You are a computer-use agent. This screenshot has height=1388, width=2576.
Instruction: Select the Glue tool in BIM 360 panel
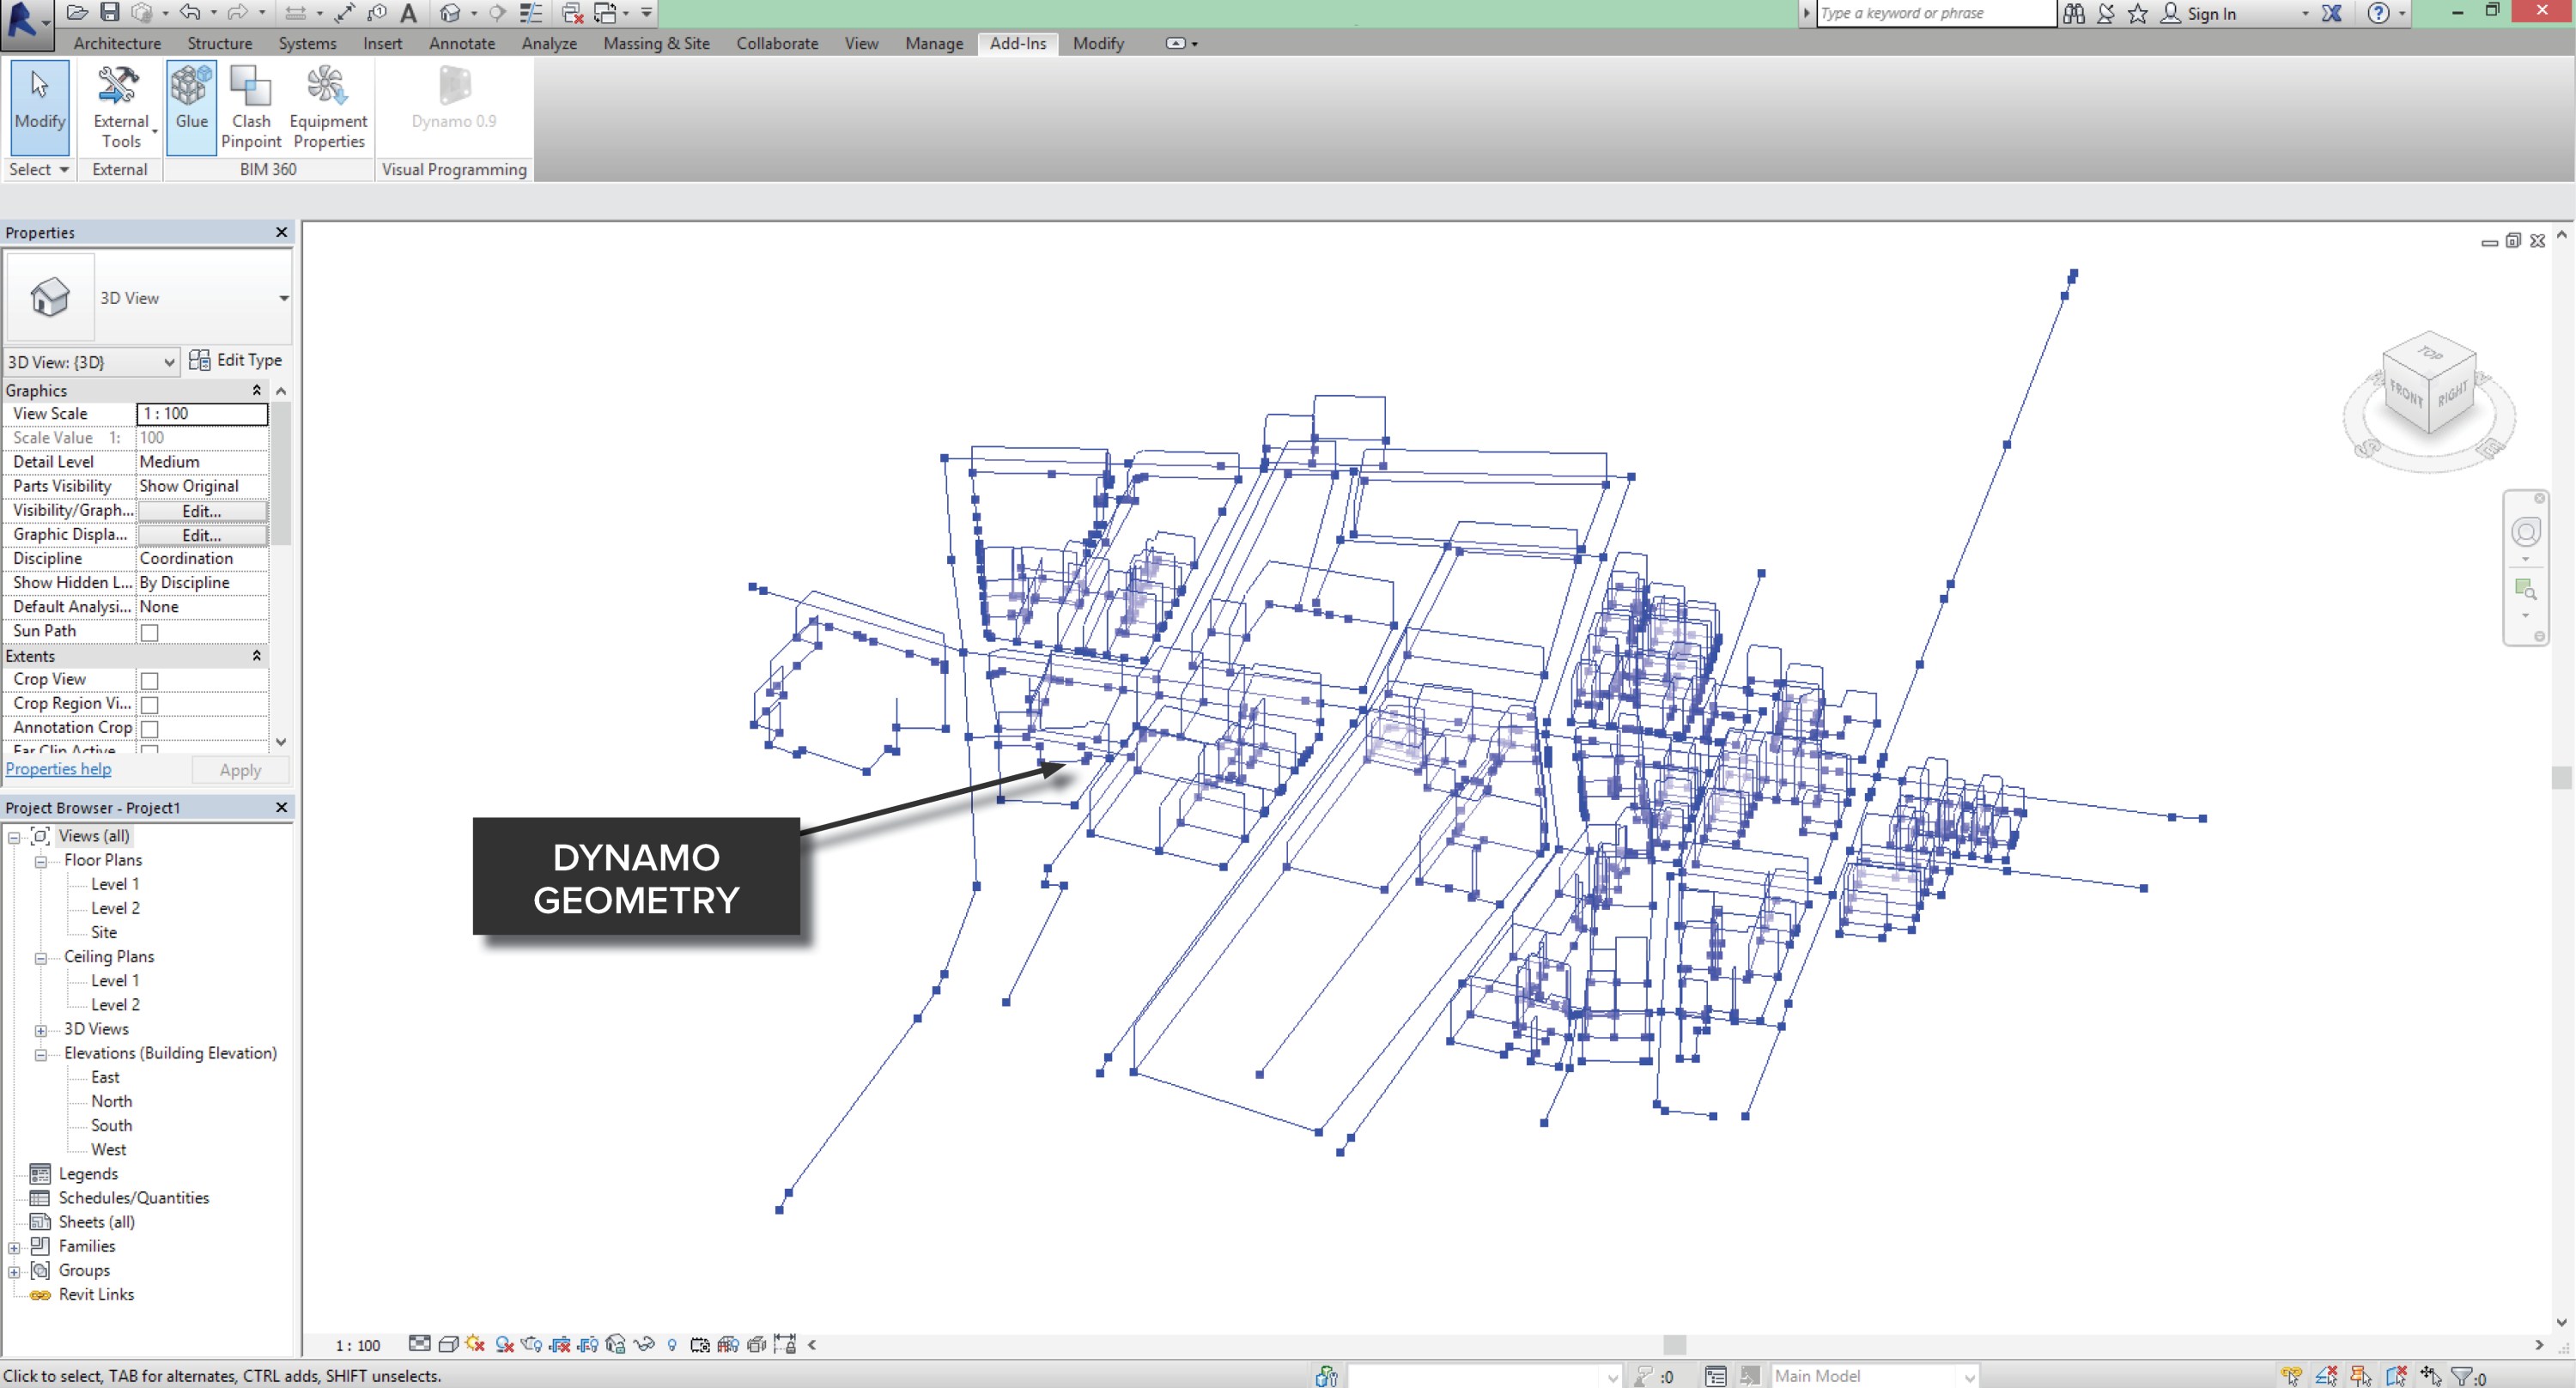(x=191, y=100)
